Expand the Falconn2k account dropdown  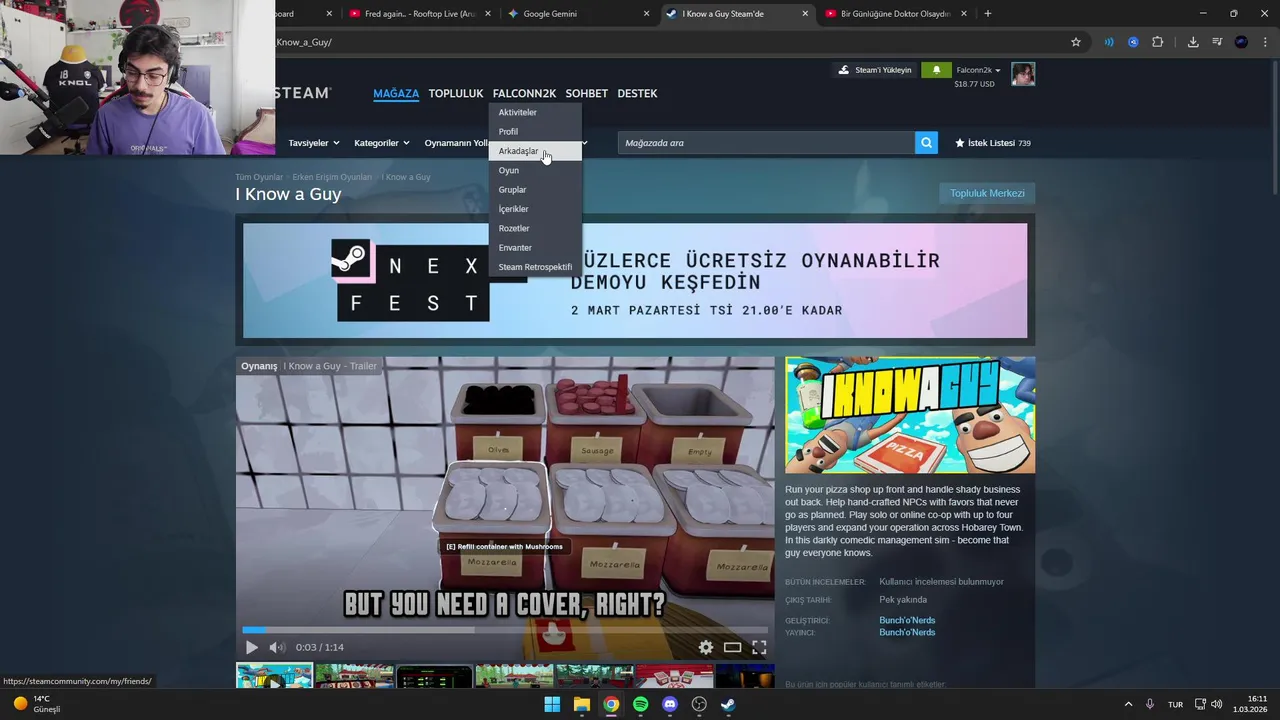click(x=978, y=70)
